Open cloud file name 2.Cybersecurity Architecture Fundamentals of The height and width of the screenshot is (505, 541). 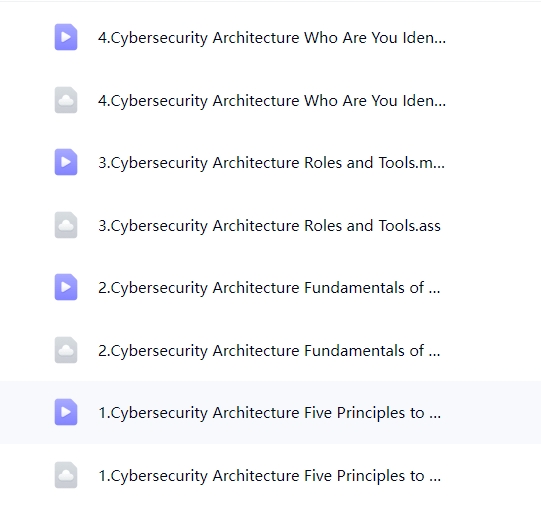269,351
